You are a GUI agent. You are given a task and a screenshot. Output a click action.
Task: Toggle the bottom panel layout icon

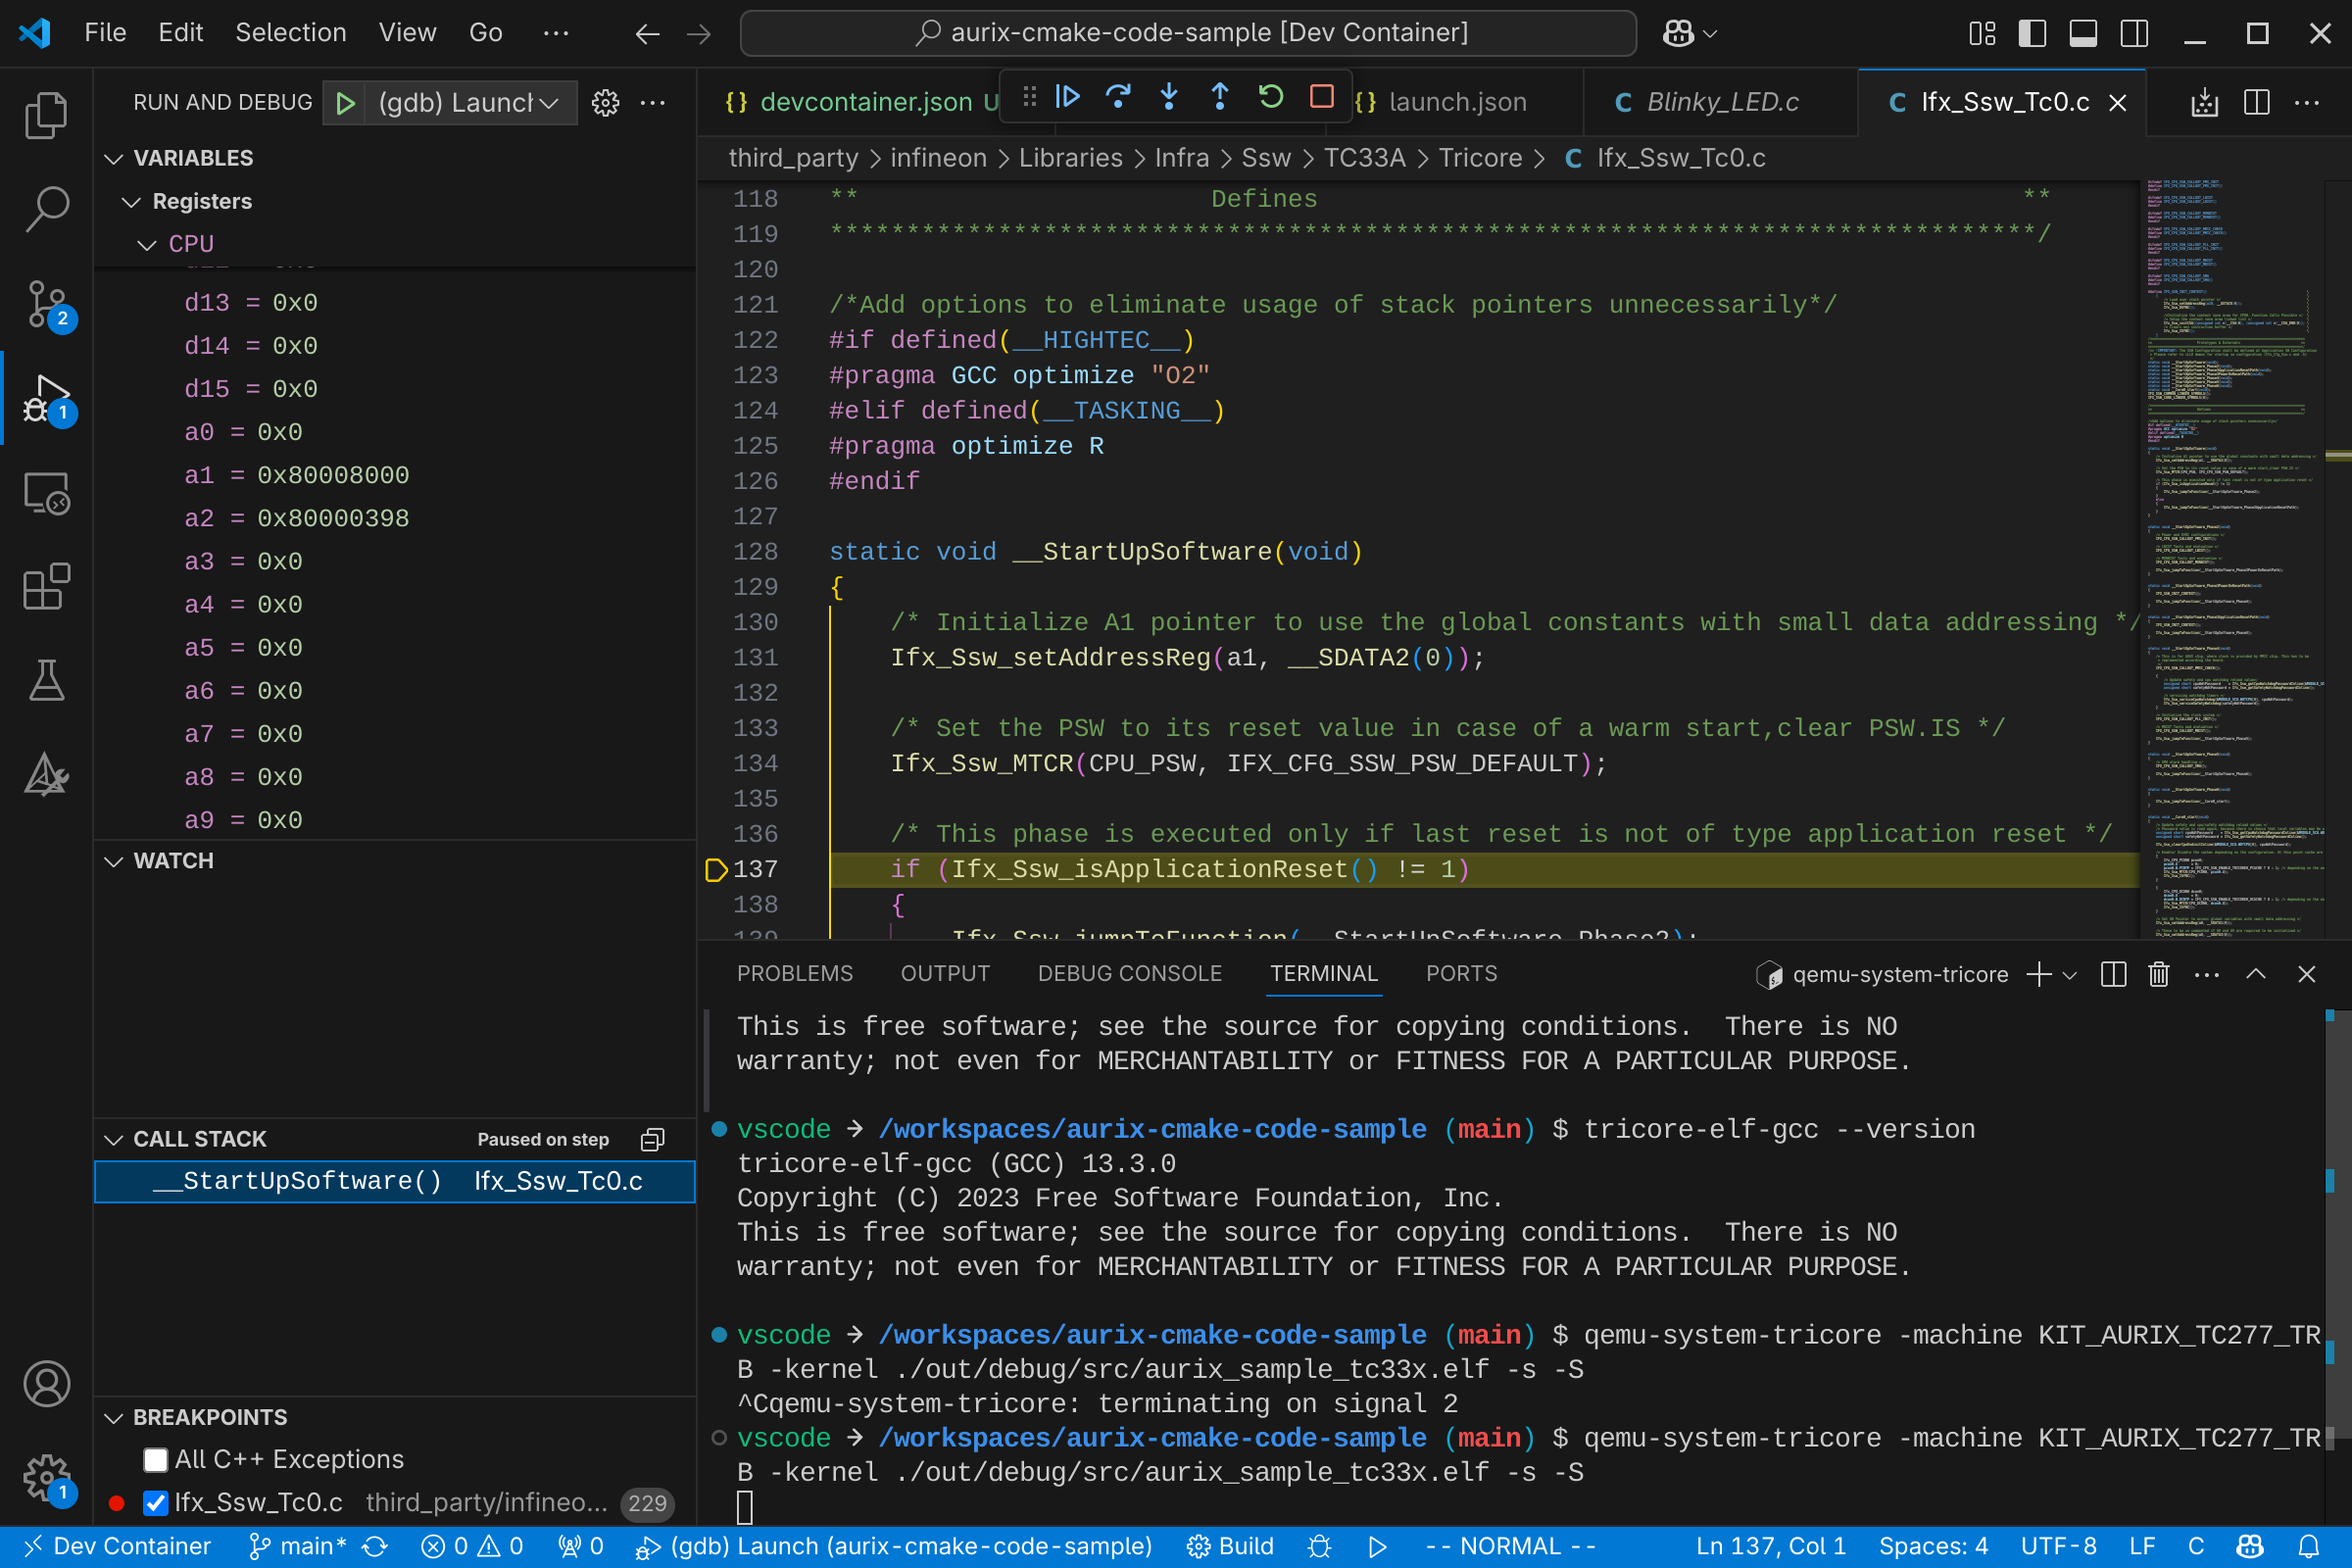click(x=2083, y=34)
